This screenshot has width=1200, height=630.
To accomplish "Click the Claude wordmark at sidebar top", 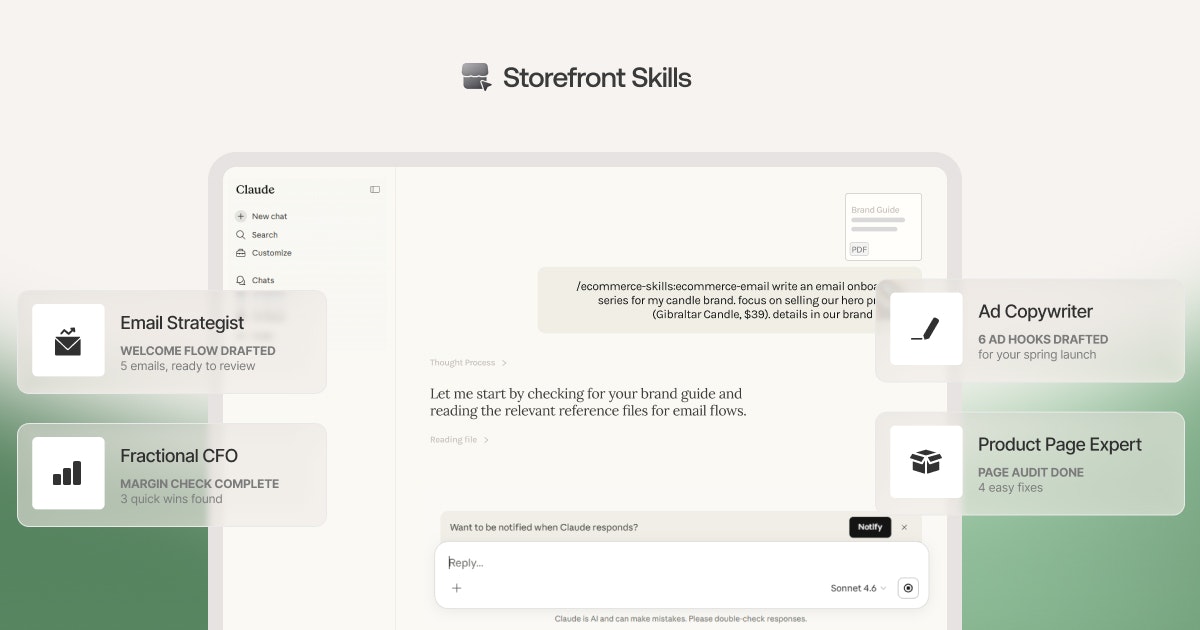I will click(255, 189).
